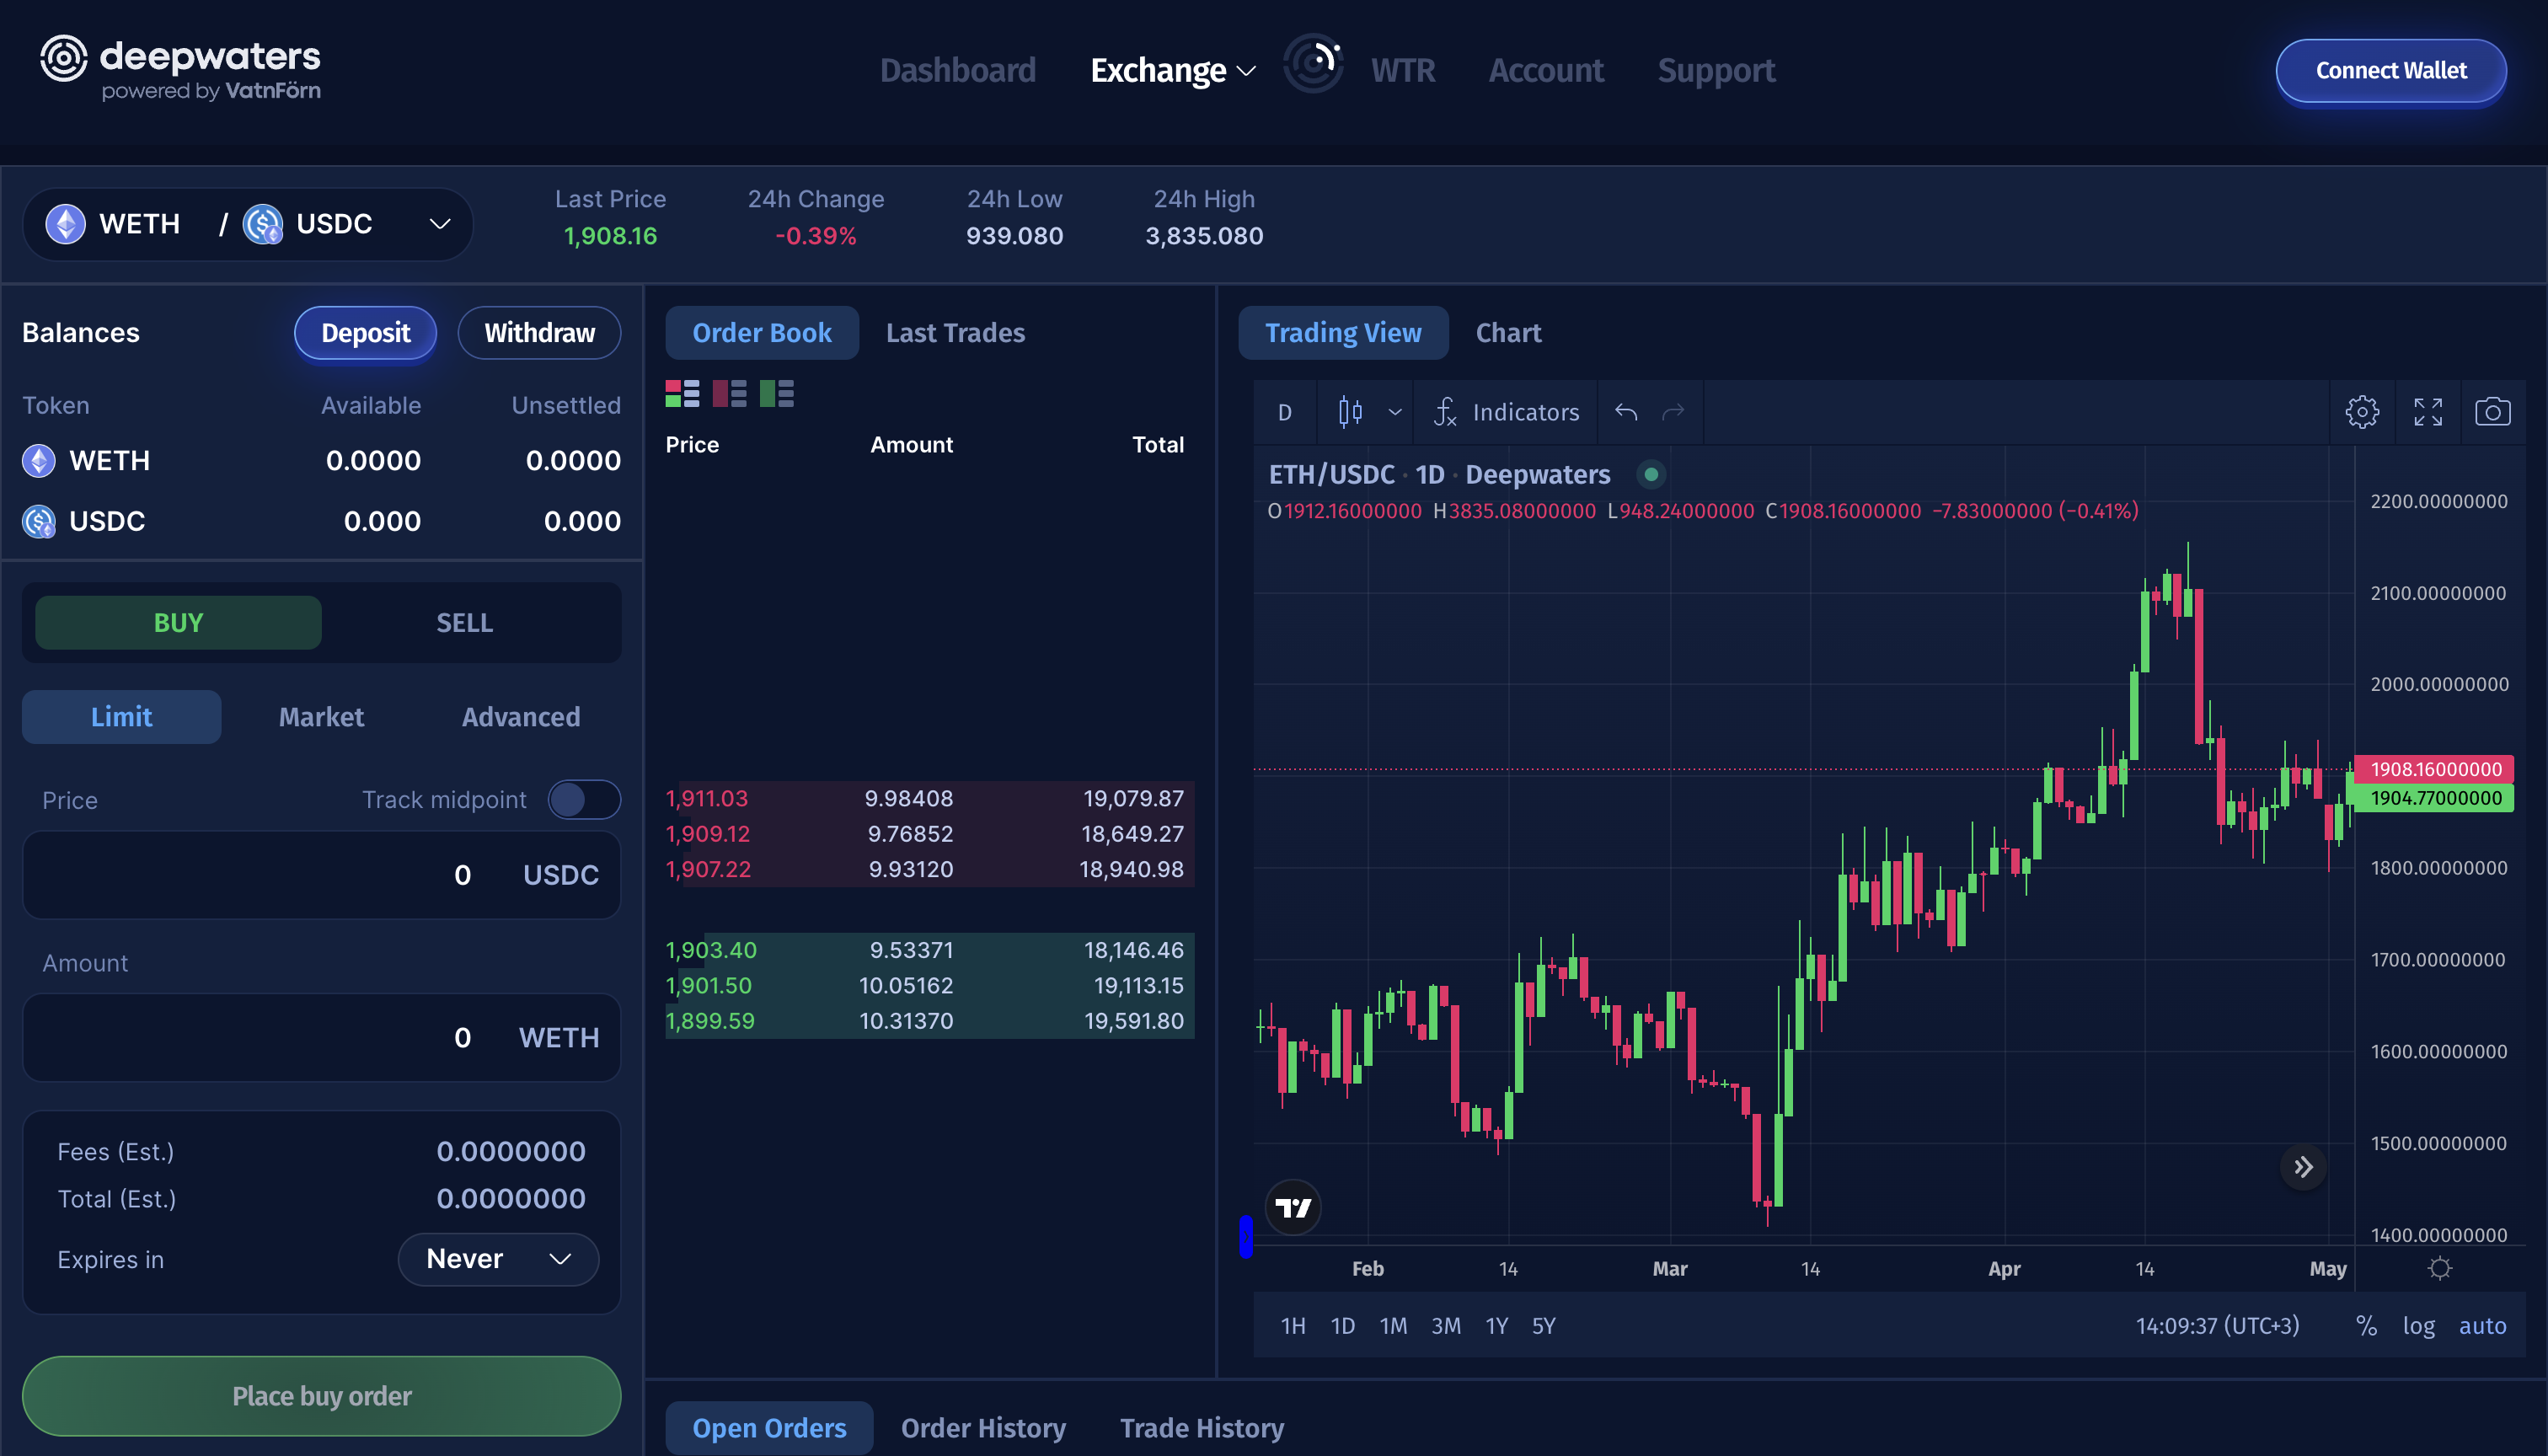This screenshot has height=1456, width=2548.
Task: Toggle percent scale on chart
Action: [2366, 1325]
